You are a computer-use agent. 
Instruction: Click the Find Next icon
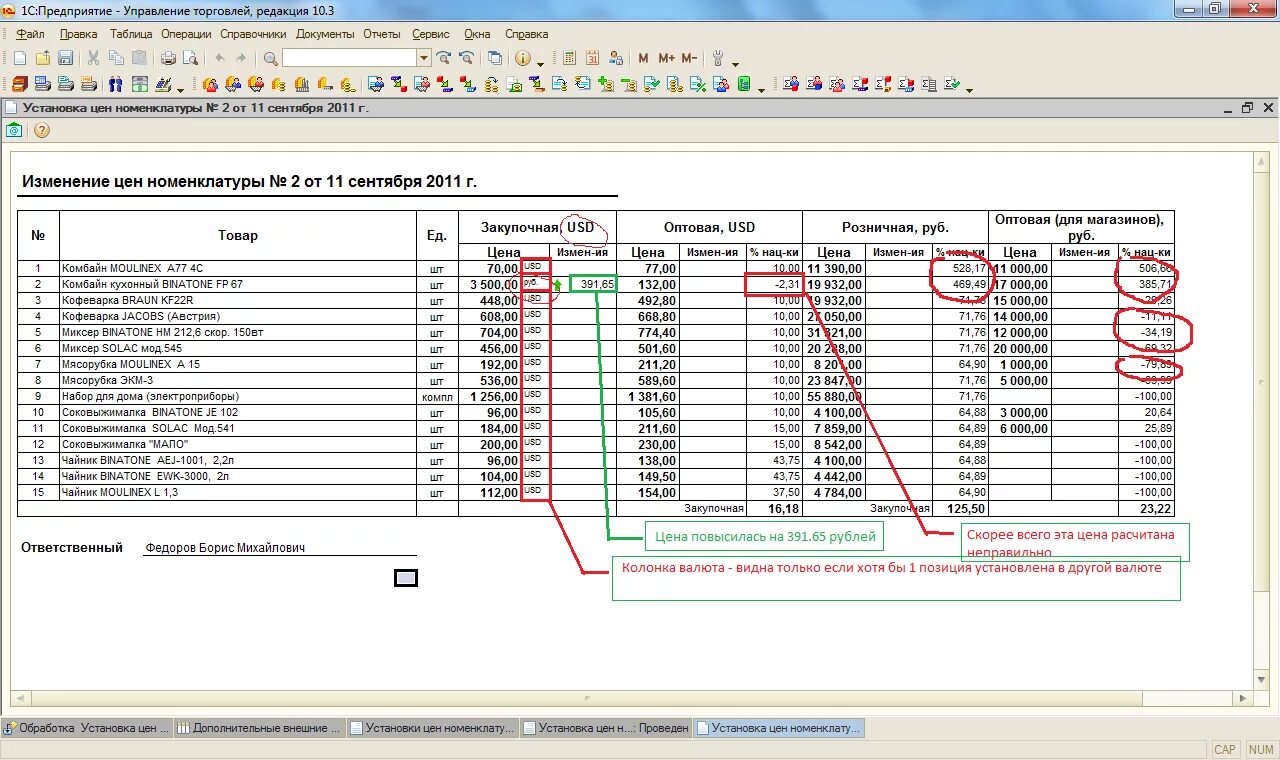[444, 58]
